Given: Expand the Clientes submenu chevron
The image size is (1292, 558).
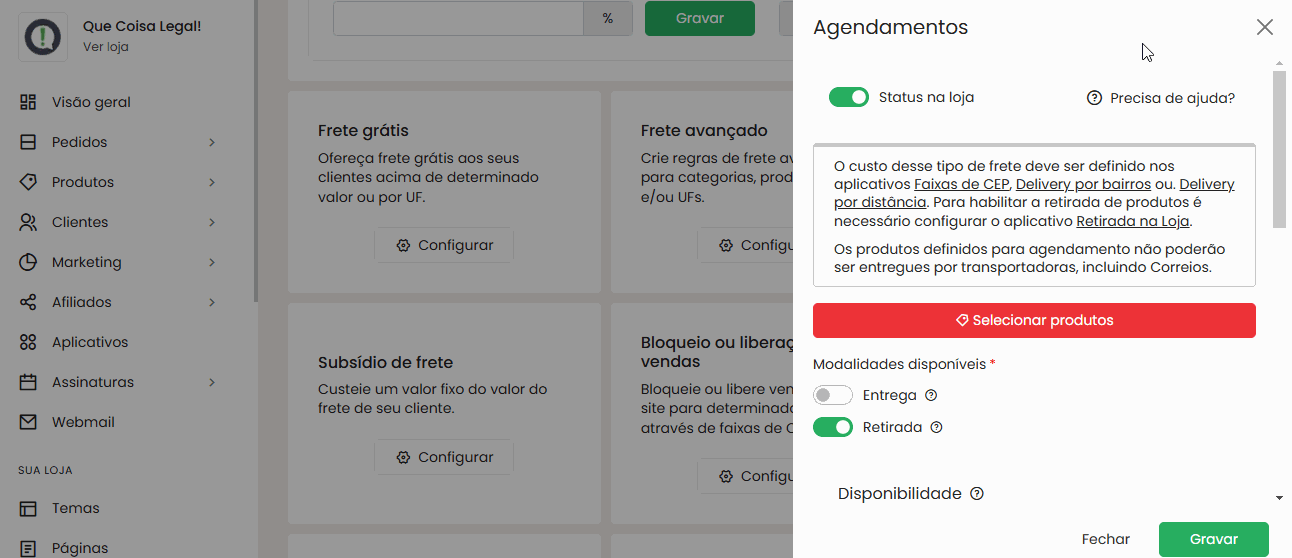Looking at the screenshot, I should (x=212, y=222).
